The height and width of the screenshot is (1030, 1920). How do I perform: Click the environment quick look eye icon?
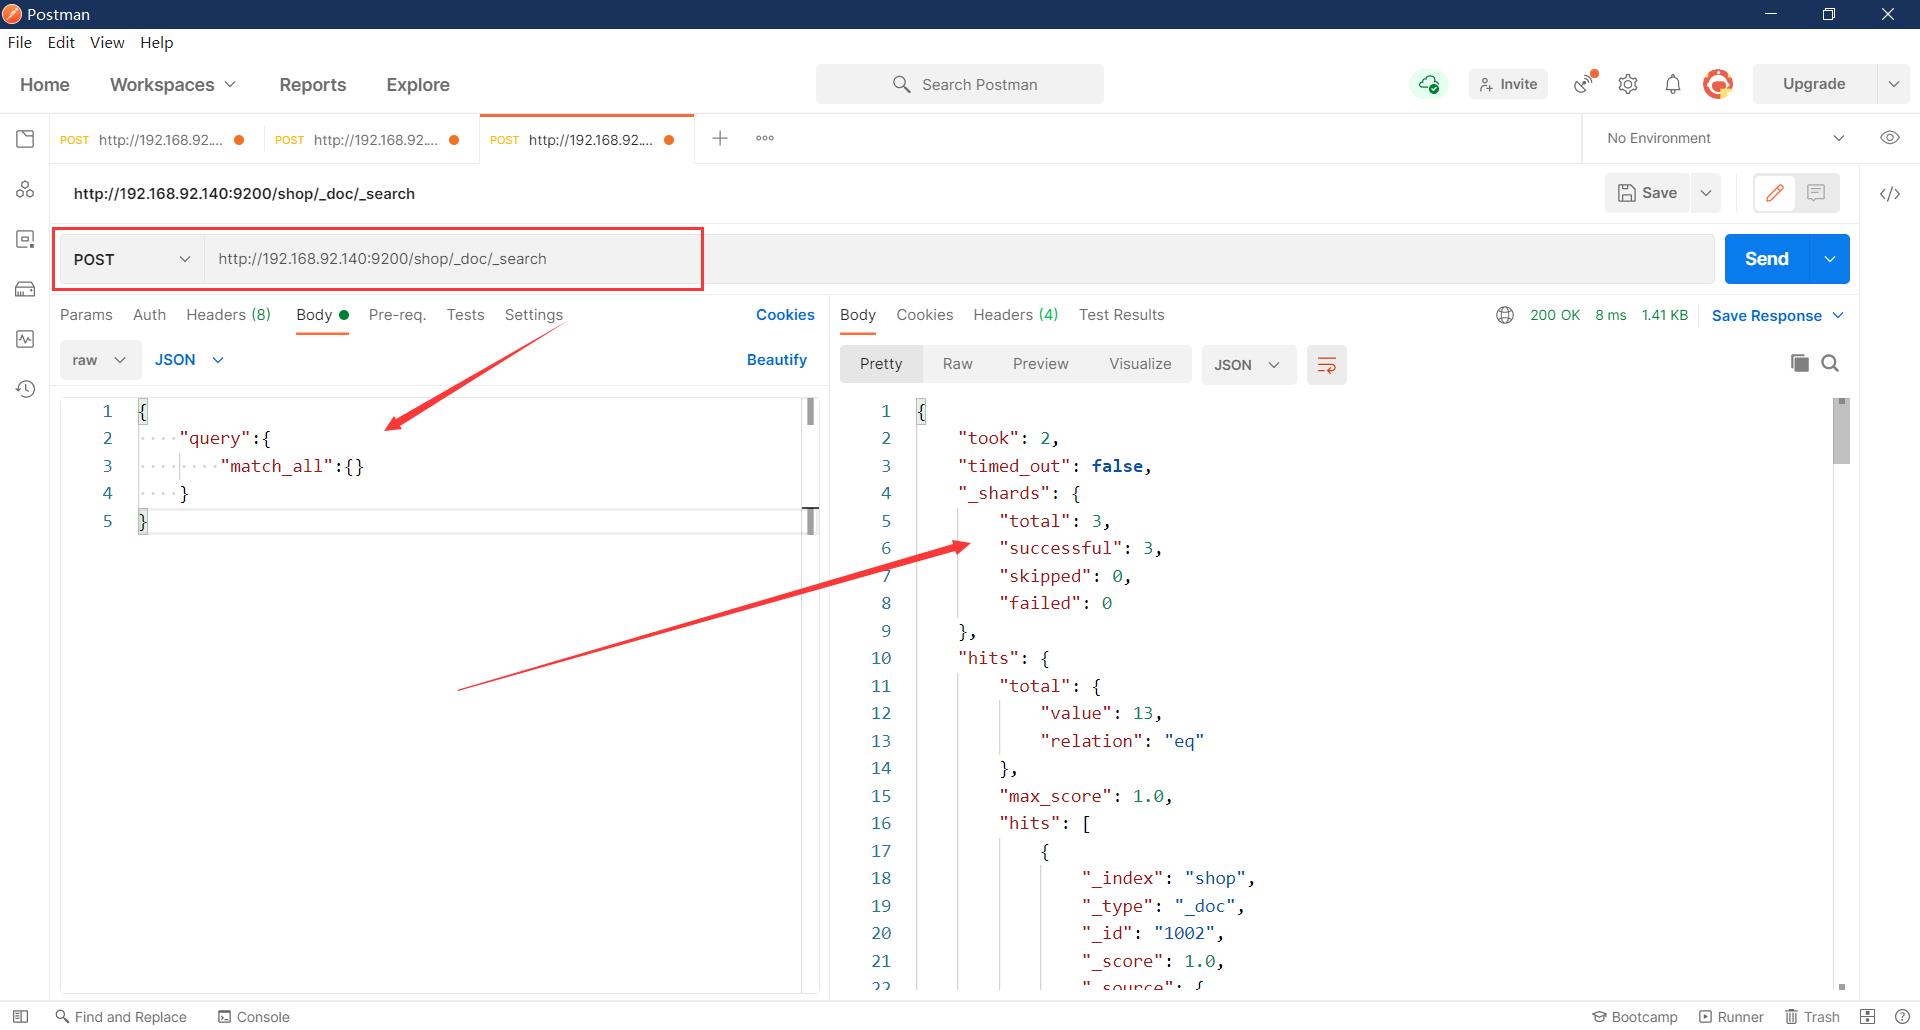tap(1890, 138)
